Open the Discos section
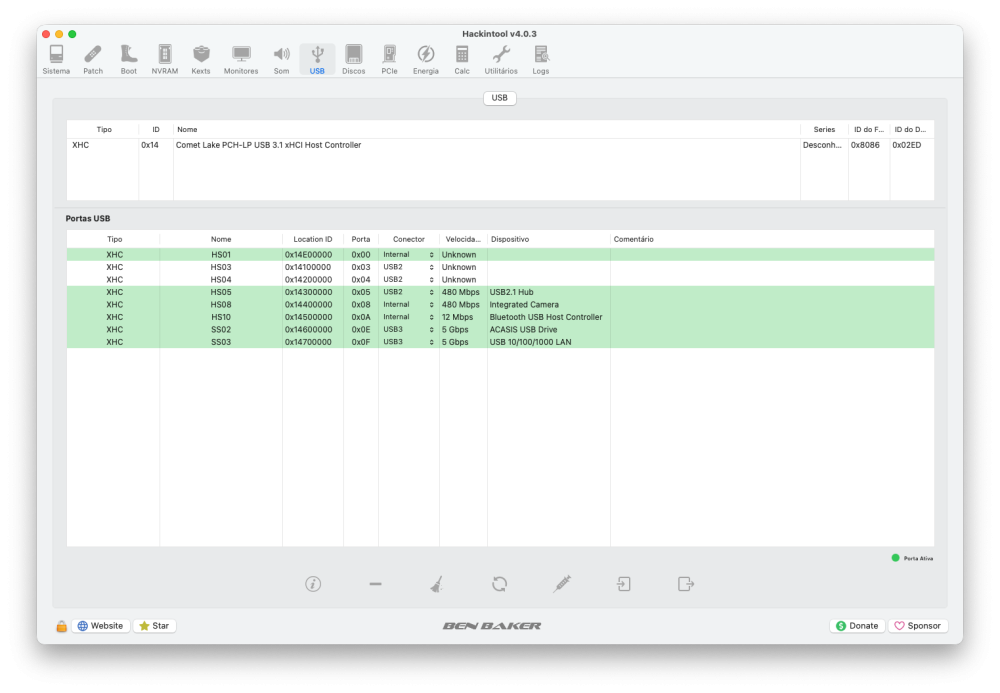Image resolution: width=1000 pixels, height=693 pixels. pos(353,60)
